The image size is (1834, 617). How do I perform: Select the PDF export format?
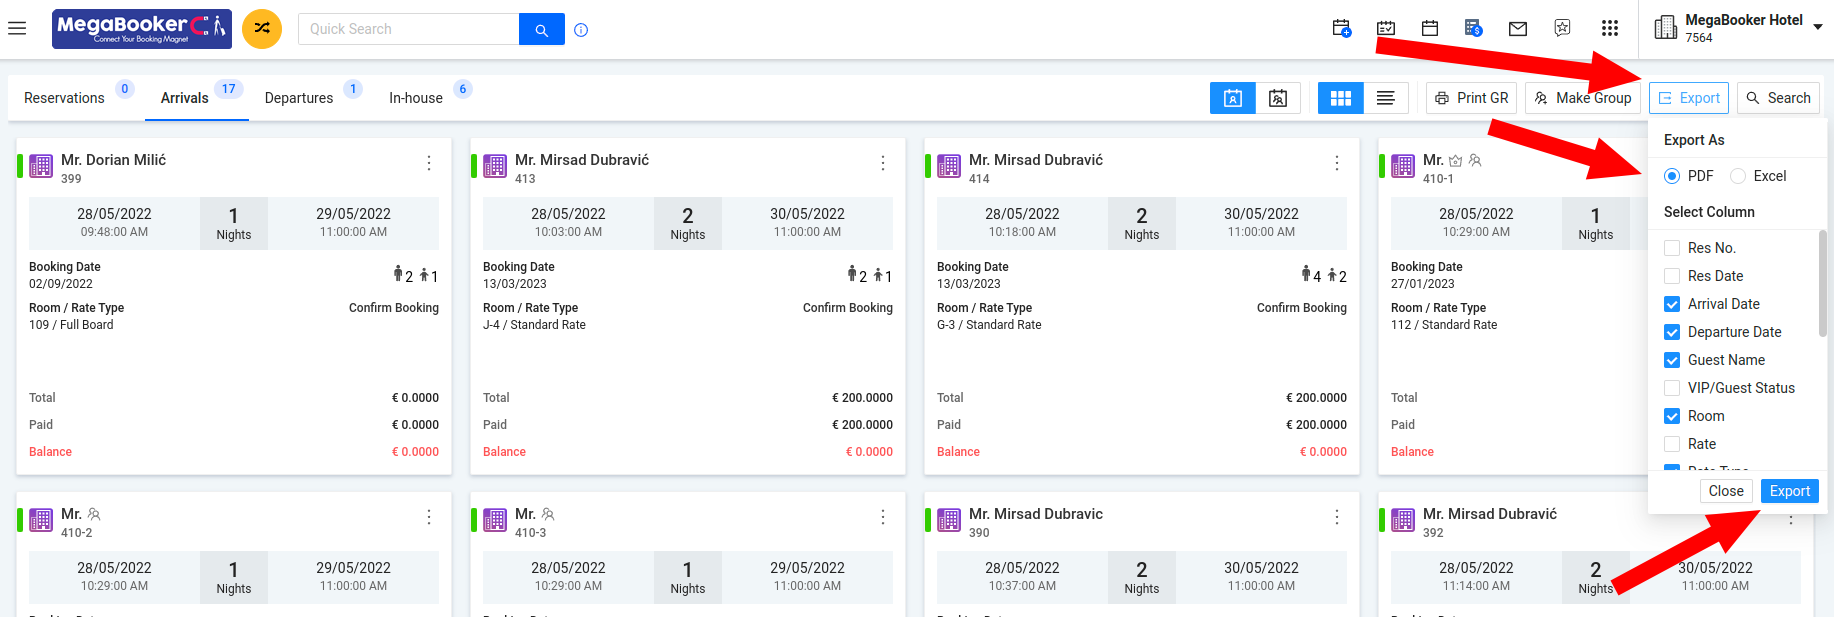[1672, 176]
